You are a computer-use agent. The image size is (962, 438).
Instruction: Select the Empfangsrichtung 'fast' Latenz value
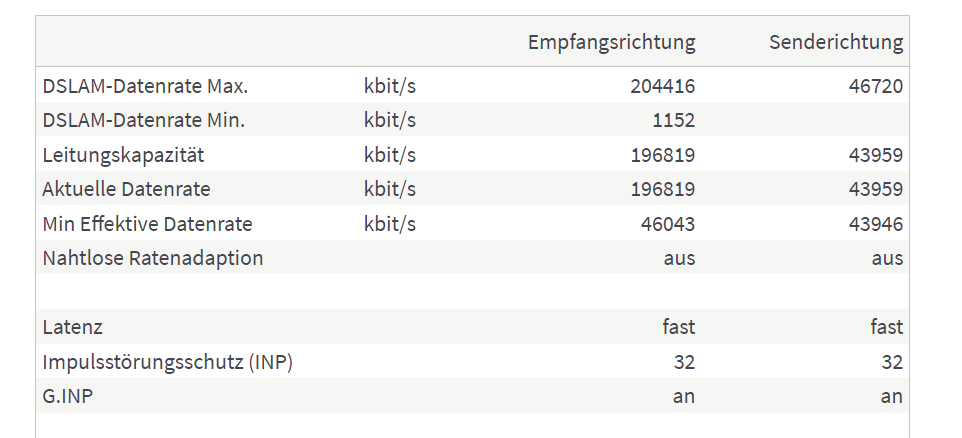[679, 327]
